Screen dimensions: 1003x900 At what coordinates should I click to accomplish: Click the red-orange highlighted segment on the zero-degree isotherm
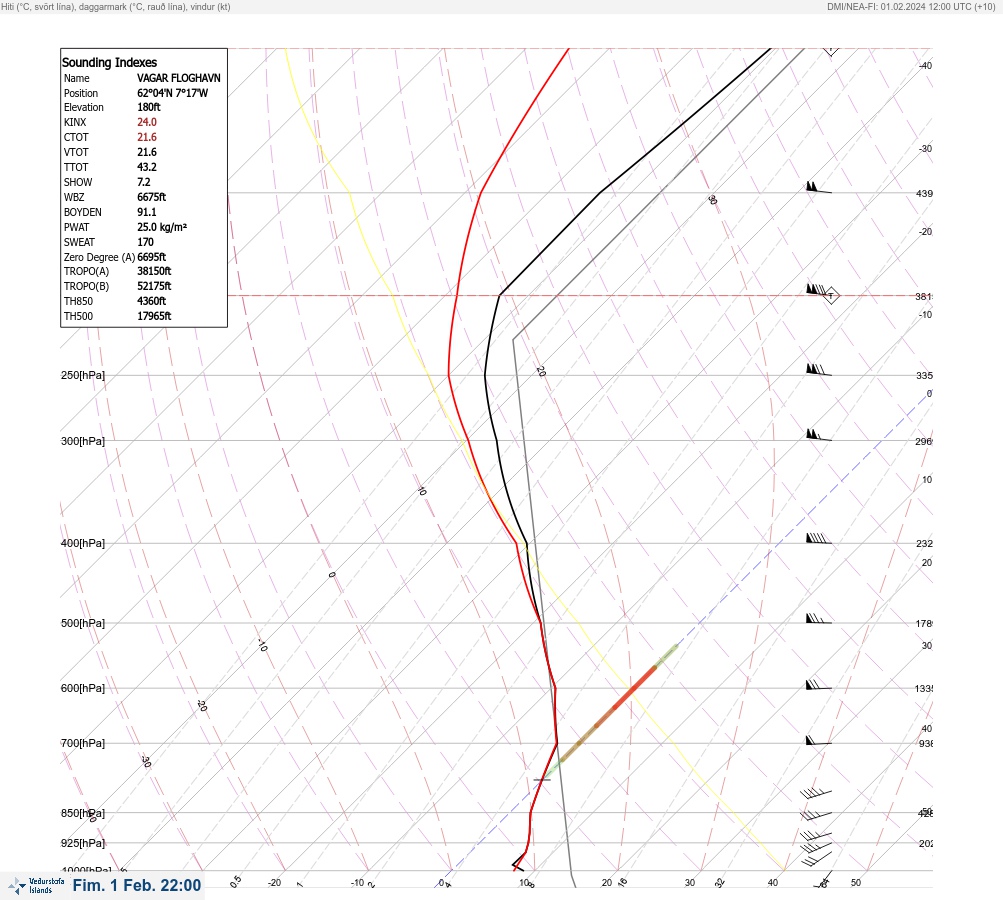point(634,688)
